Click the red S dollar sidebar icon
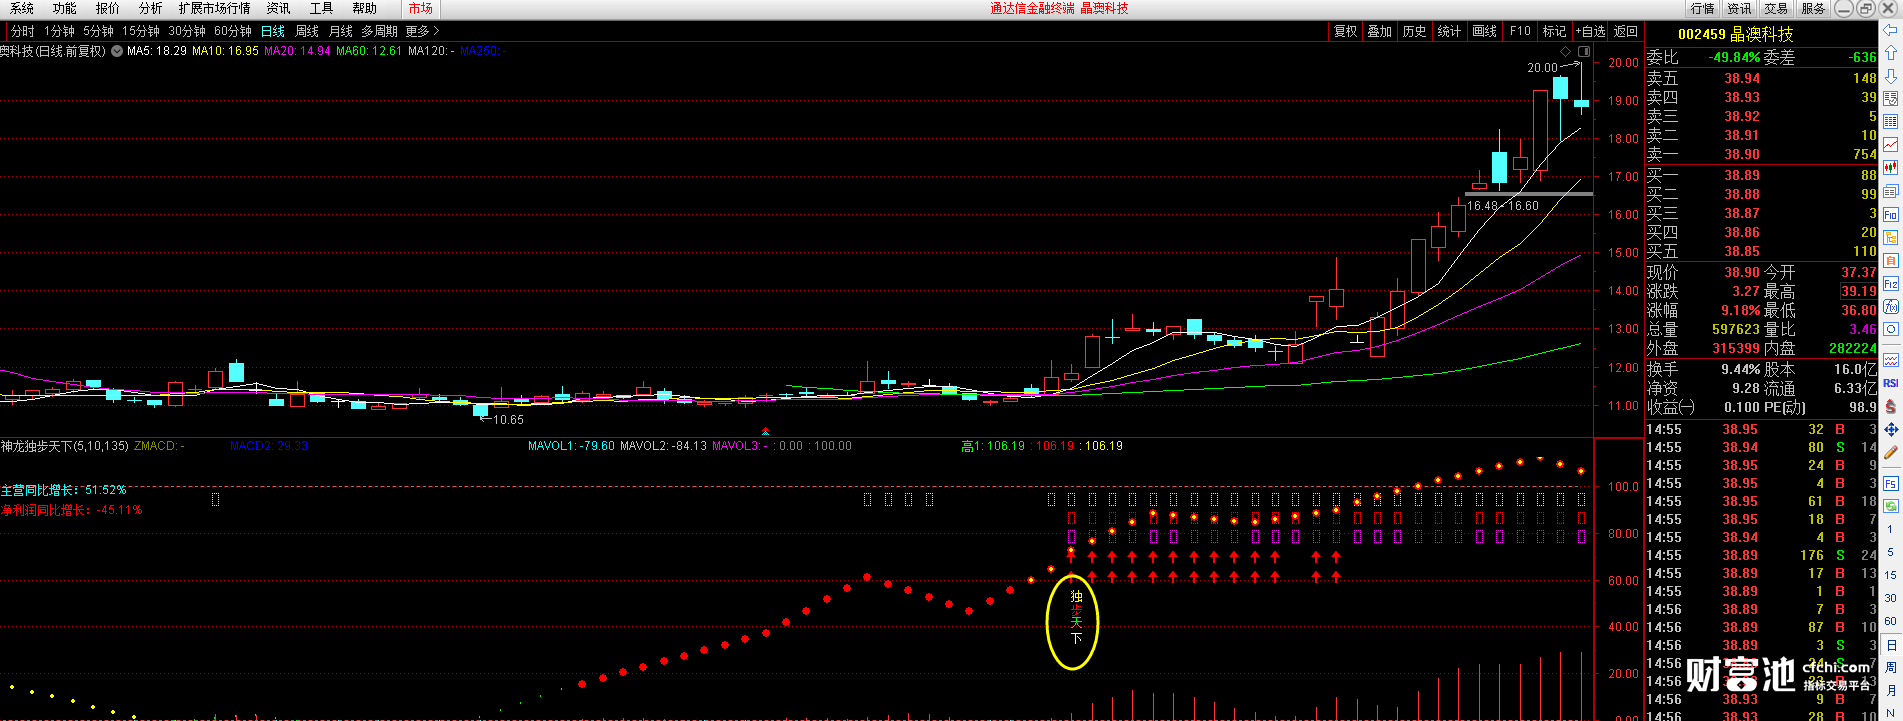Screen dimensions: 1903x721 tap(1891, 407)
